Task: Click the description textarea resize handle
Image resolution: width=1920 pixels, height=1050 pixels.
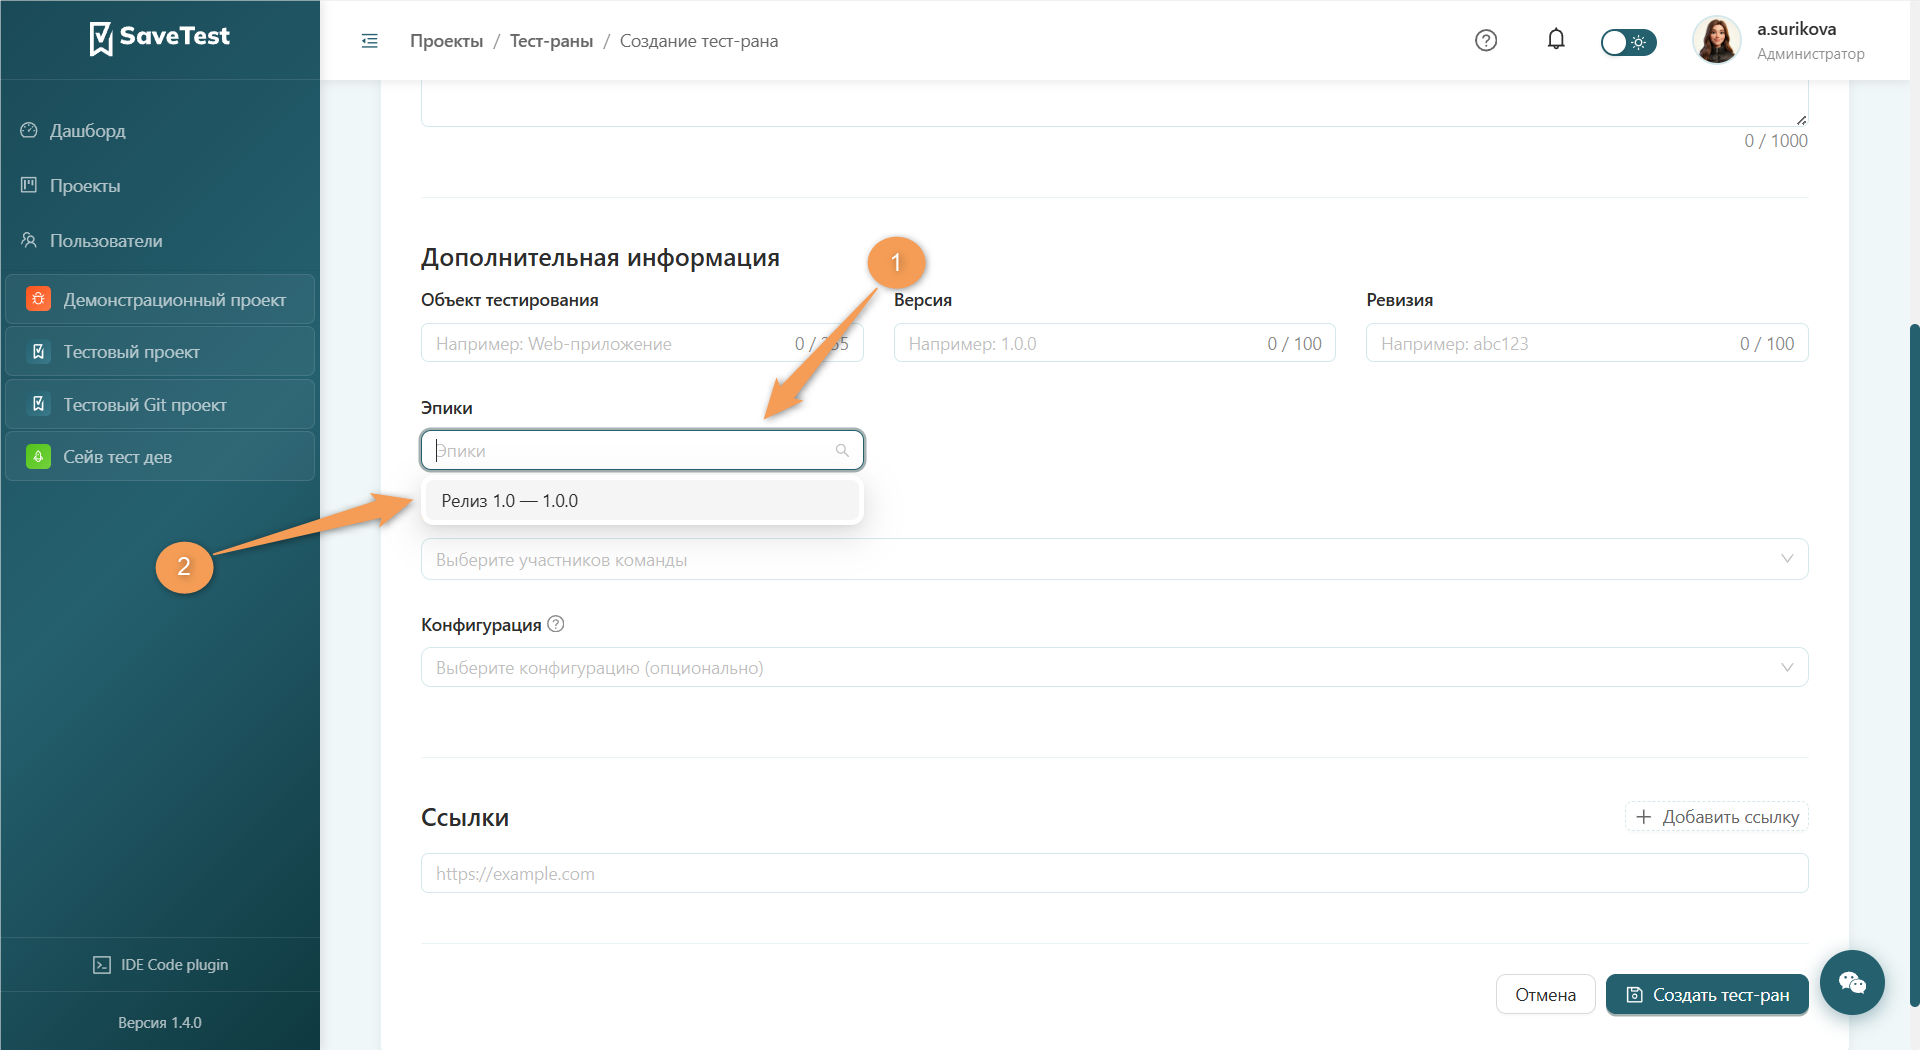Action: [1801, 119]
